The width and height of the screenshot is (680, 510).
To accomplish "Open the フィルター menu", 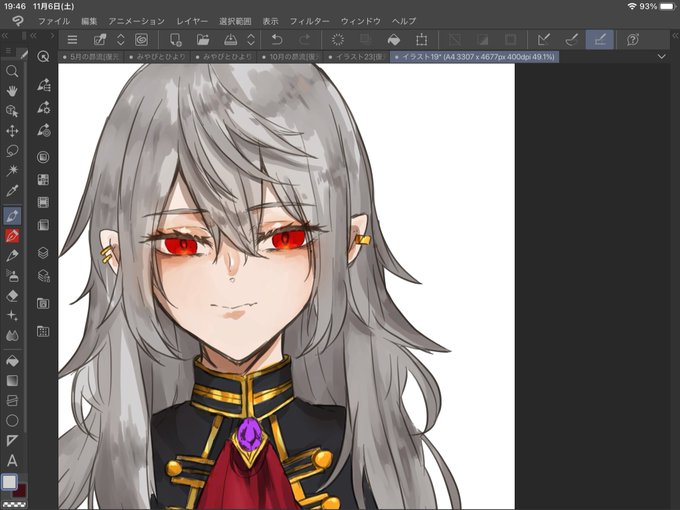I will 309,21.
